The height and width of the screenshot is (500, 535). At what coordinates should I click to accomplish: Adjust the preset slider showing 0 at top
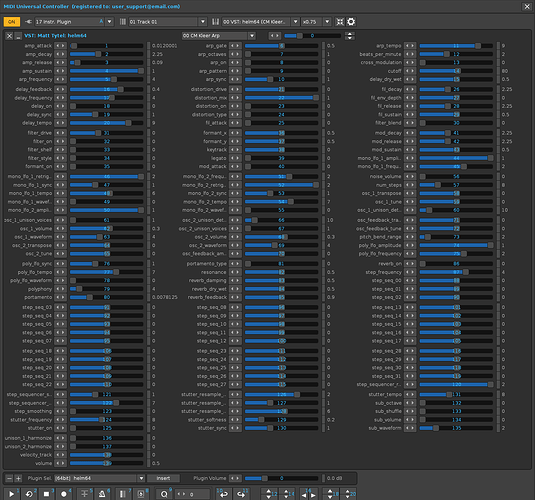point(312,35)
